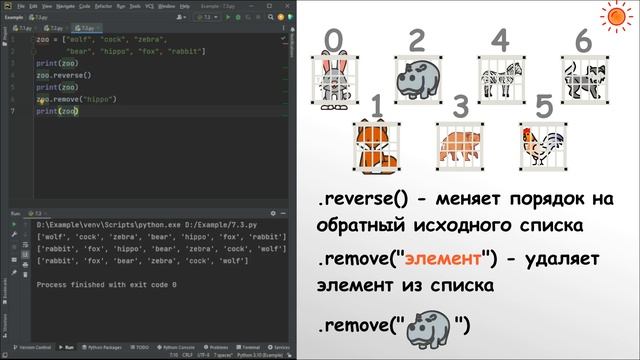Open the Code menu
640x360 pixels.
pos(84,6)
